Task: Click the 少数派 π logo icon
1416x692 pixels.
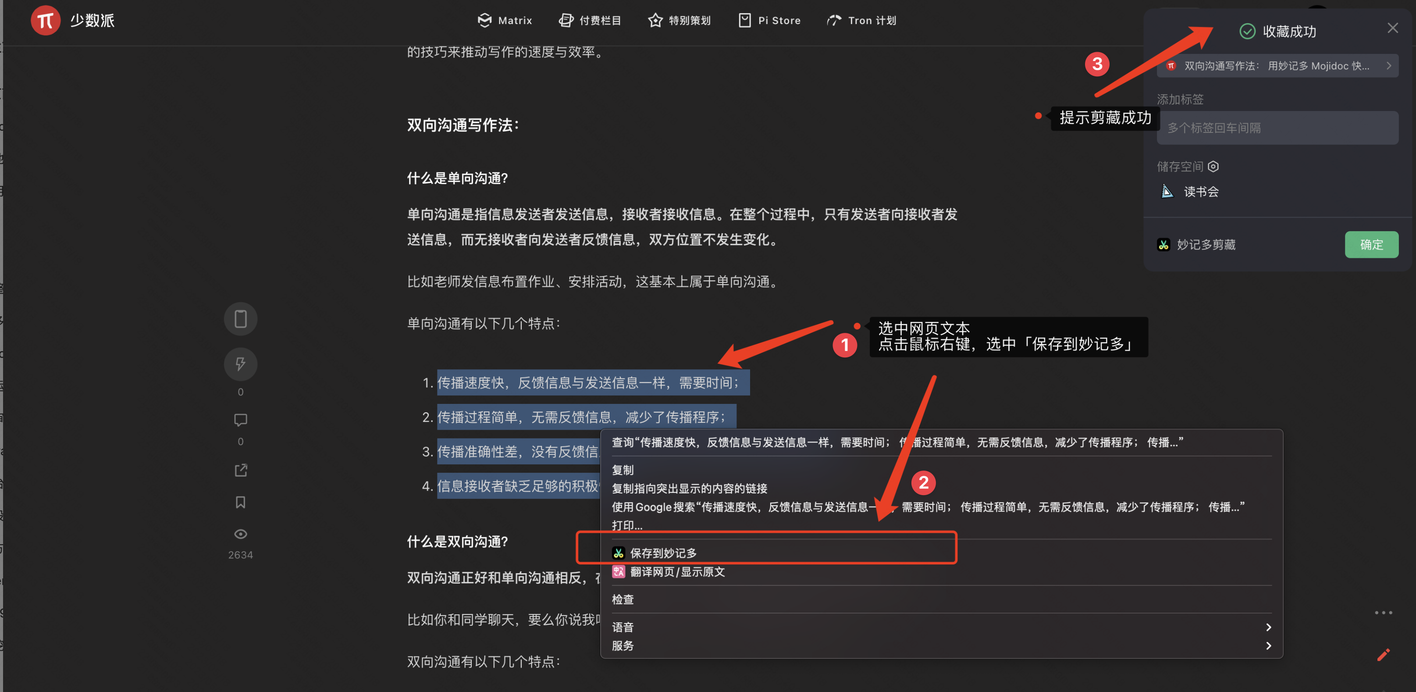Action: (45, 20)
